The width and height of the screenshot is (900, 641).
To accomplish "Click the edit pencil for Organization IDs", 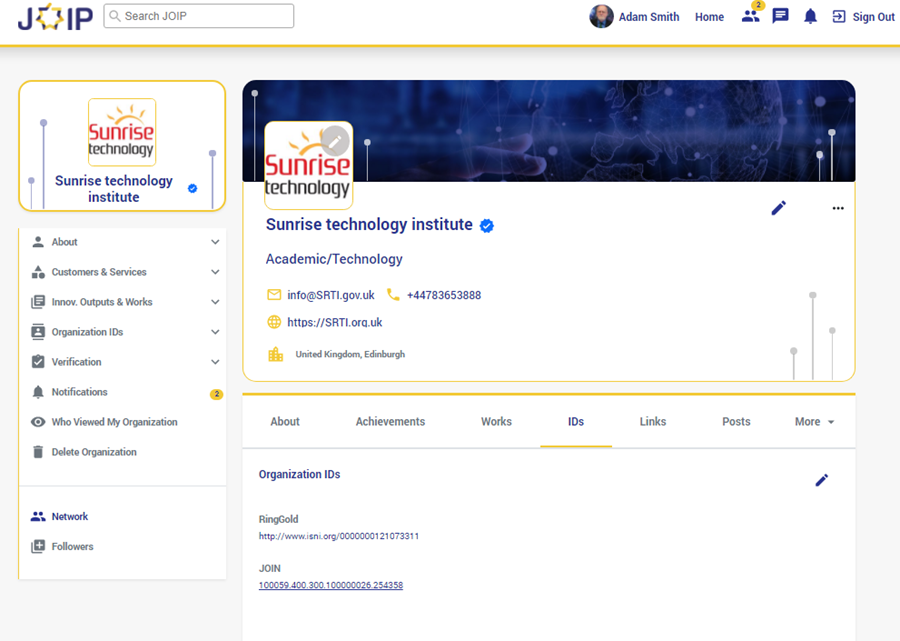I will coord(821,480).
